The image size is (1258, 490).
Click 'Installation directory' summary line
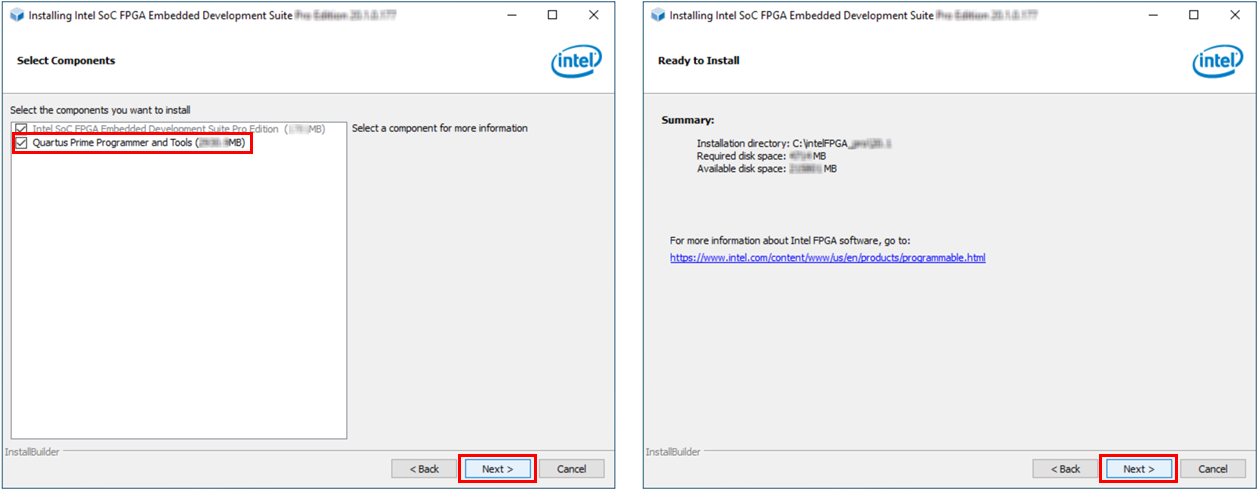click(794, 144)
